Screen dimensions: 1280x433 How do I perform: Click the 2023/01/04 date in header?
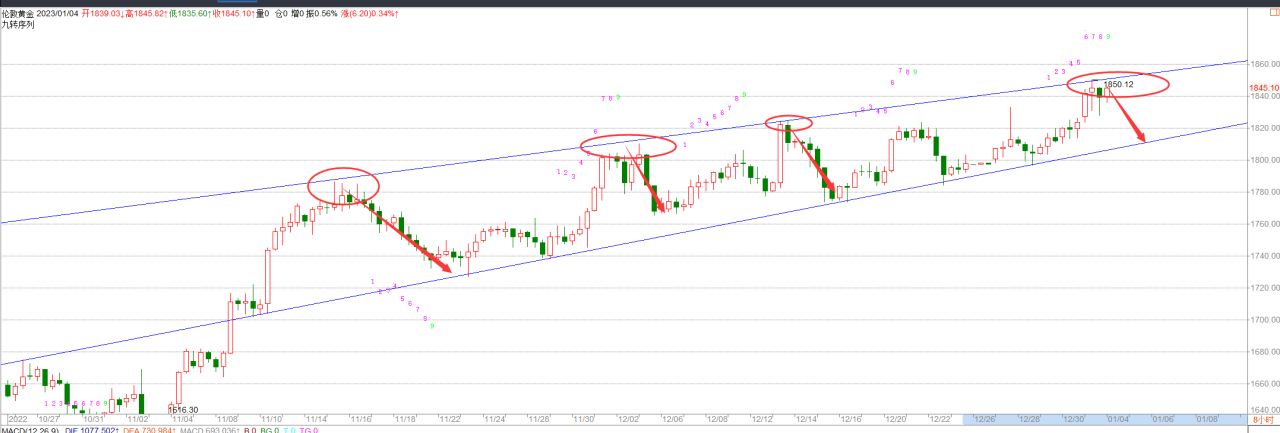point(57,14)
